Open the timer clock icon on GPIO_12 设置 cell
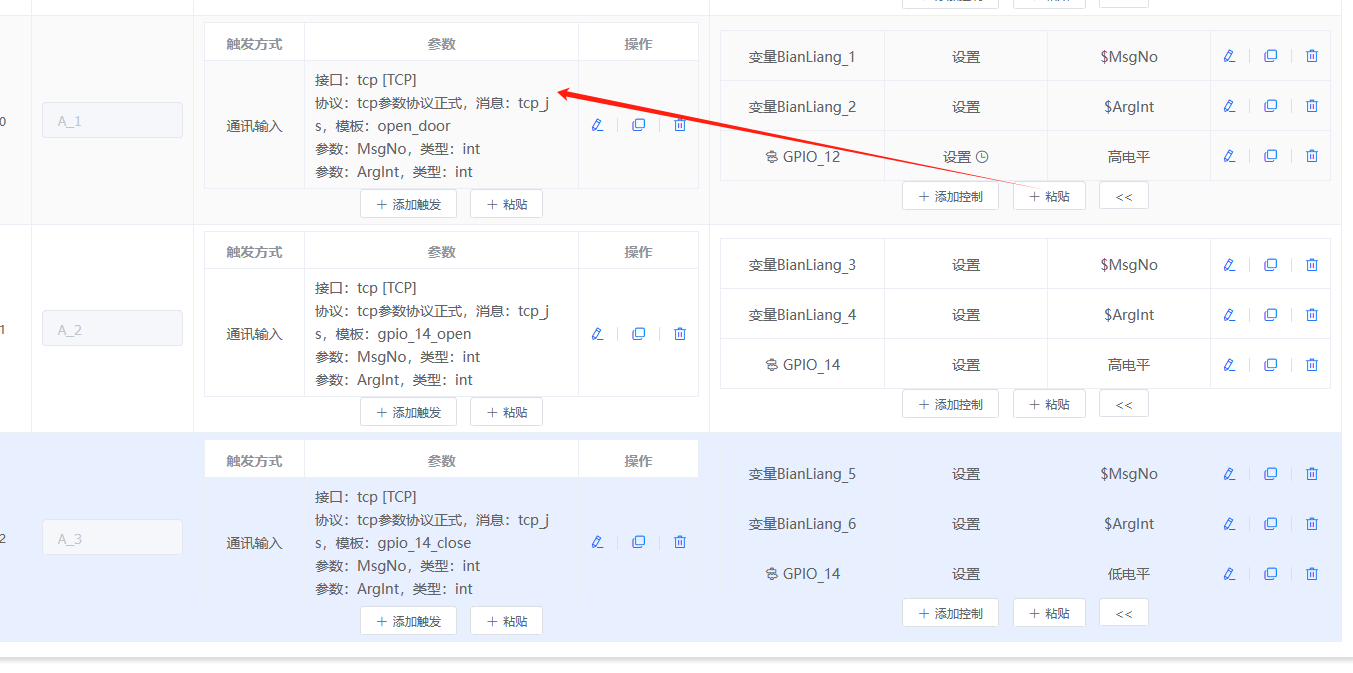 (x=981, y=157)
